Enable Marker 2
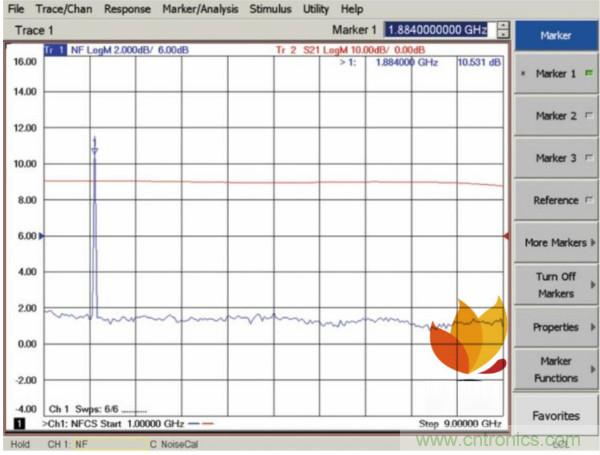The image size is (600, 455). 555,116
